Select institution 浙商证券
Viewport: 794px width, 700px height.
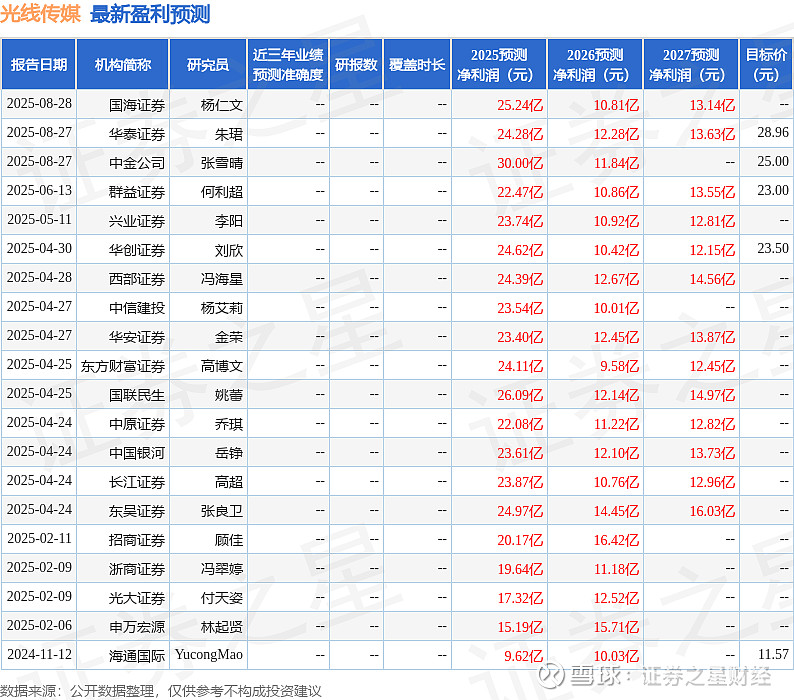point(137,569)
